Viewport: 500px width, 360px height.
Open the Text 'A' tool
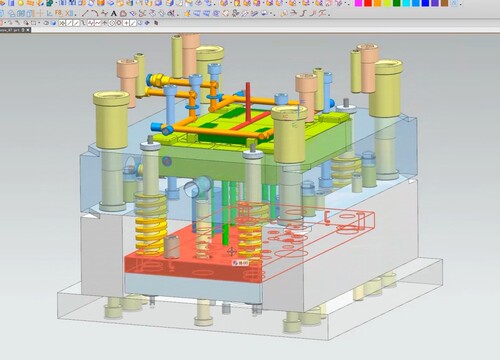tap(114, 14)
